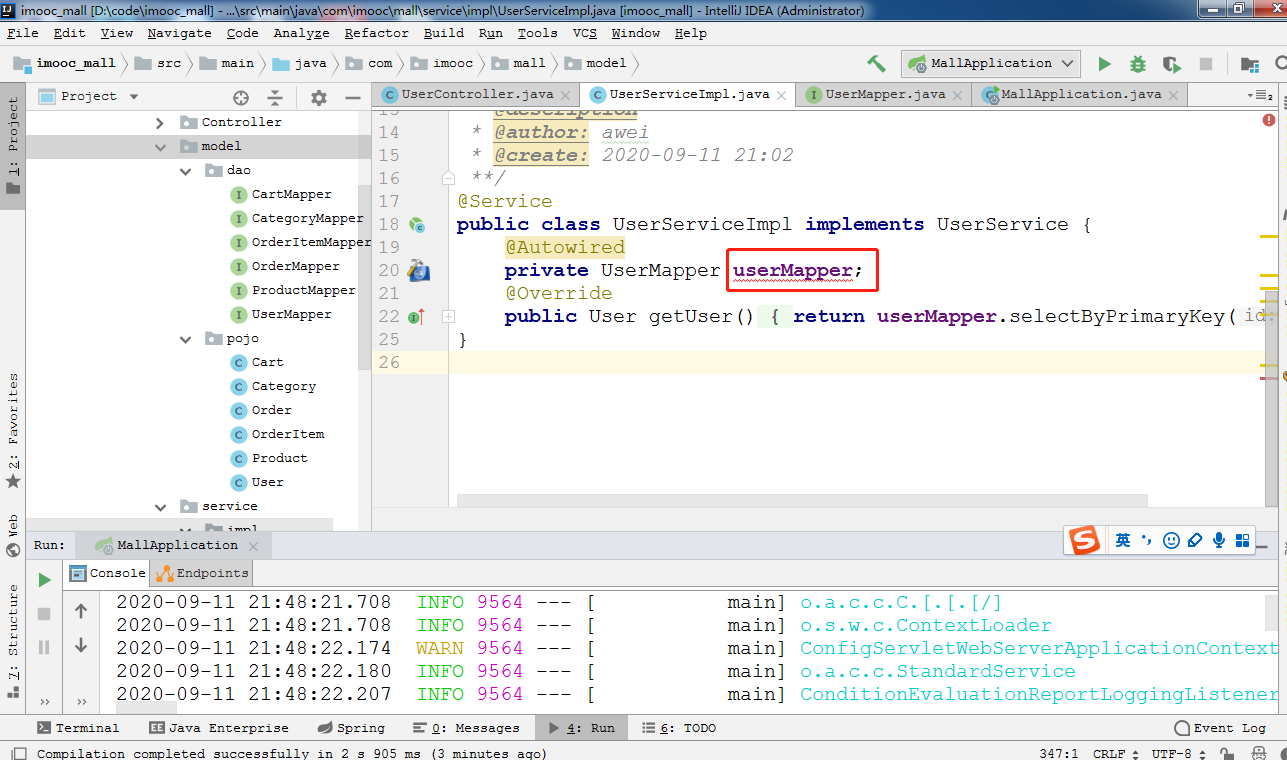
Task: Collapse the pojo folder
Action: (x=185, y=338)
